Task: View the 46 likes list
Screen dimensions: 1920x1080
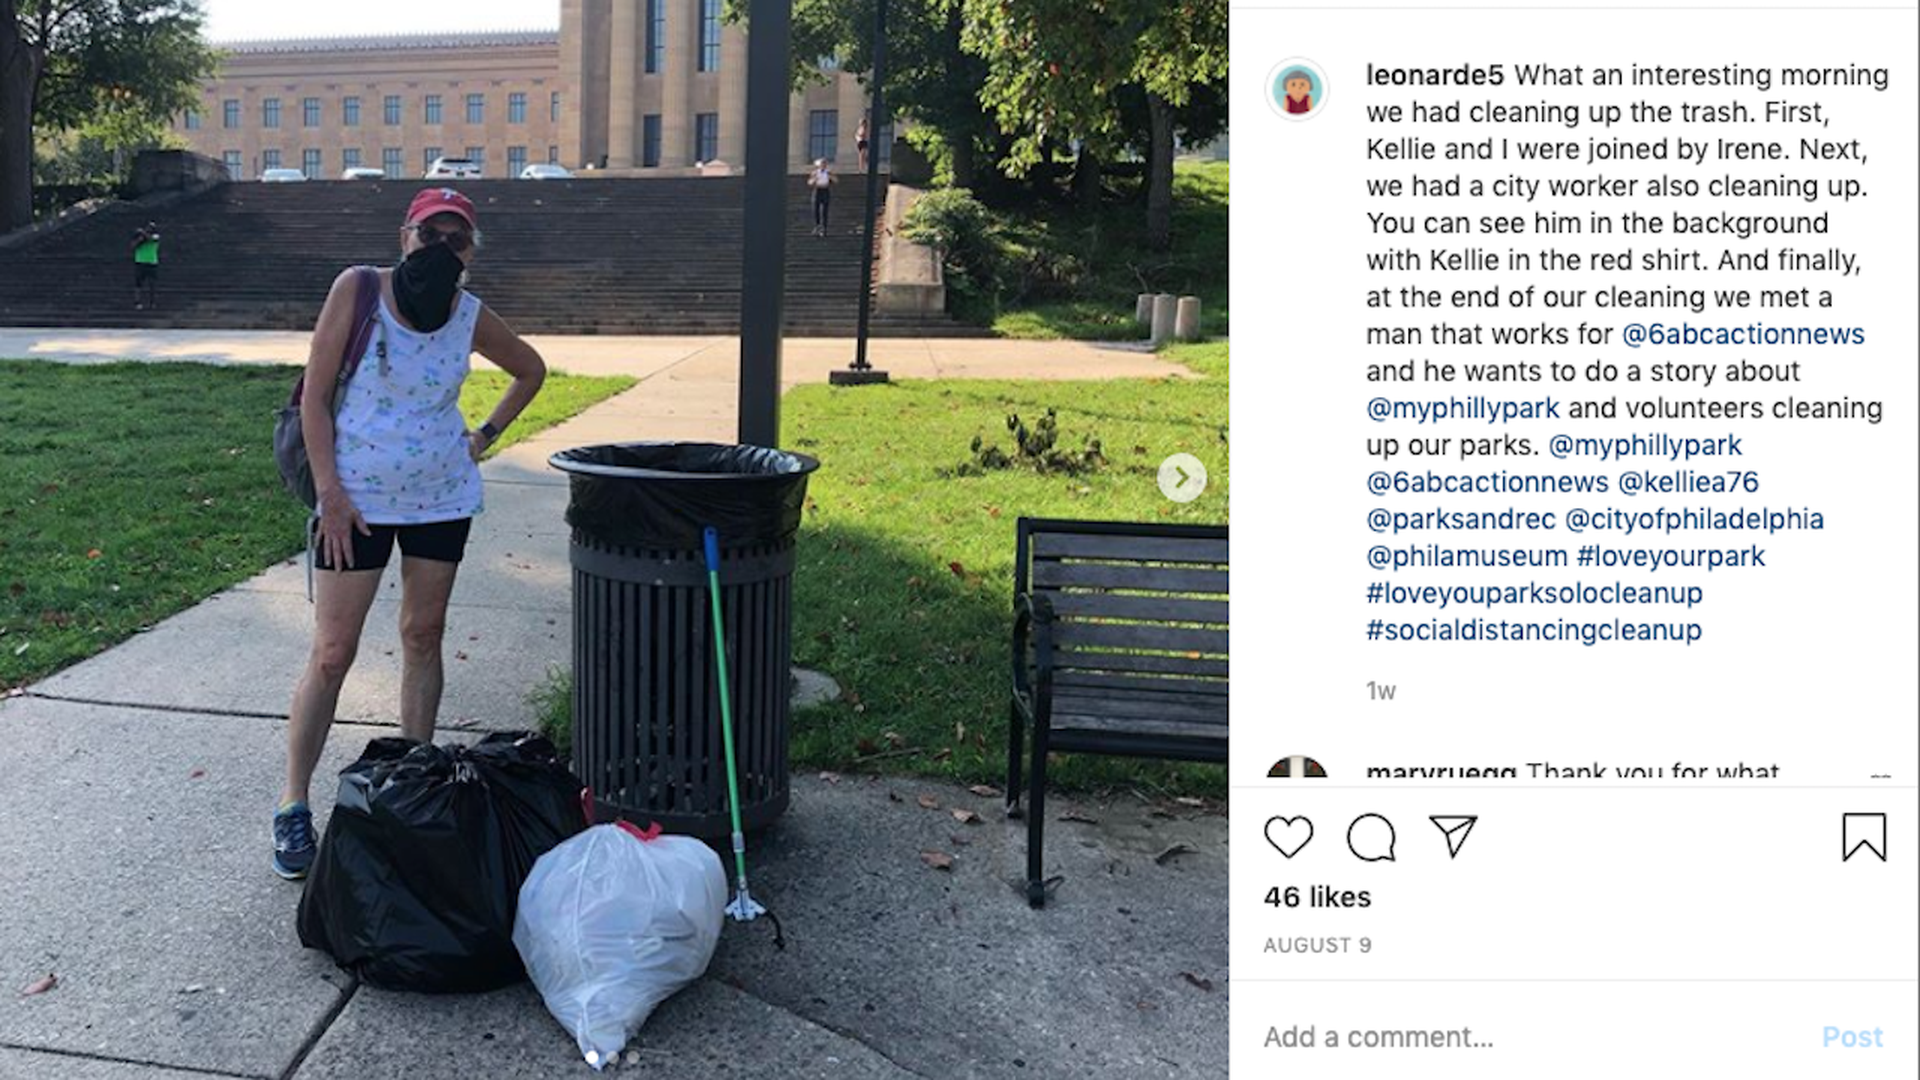Action: coord(1317,897)
